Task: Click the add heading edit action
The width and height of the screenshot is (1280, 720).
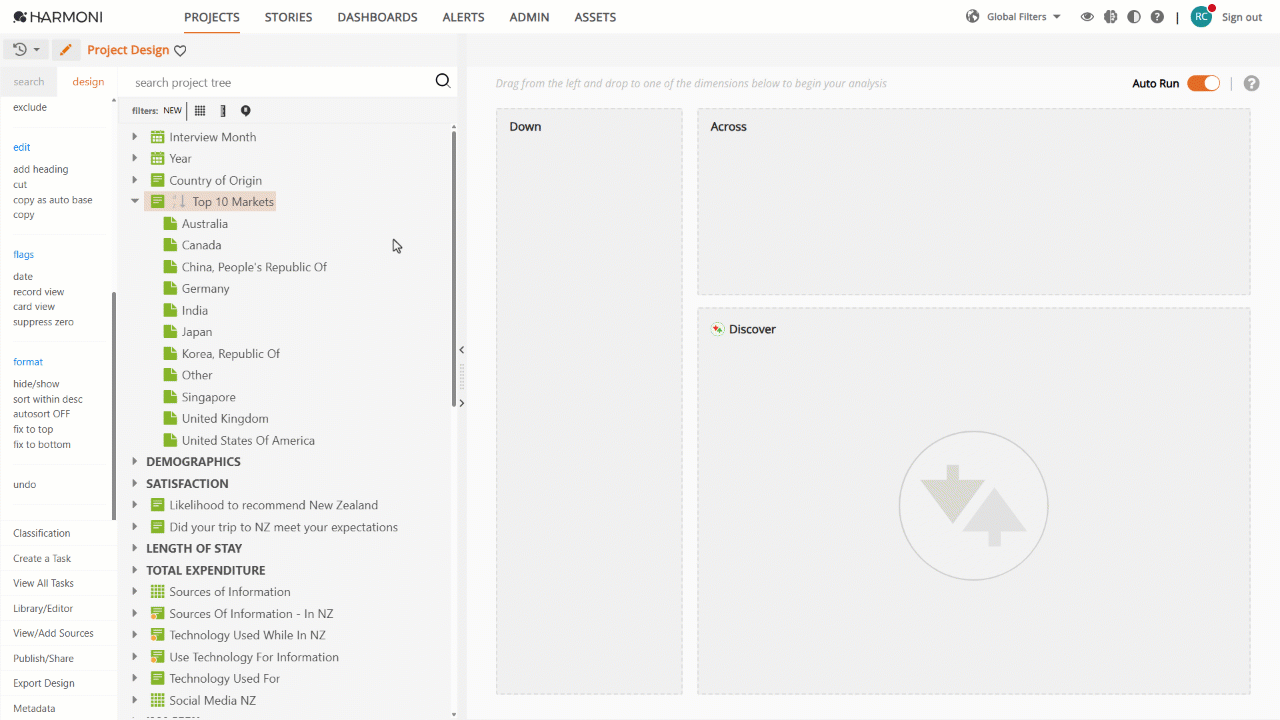Action: (41, 169)
